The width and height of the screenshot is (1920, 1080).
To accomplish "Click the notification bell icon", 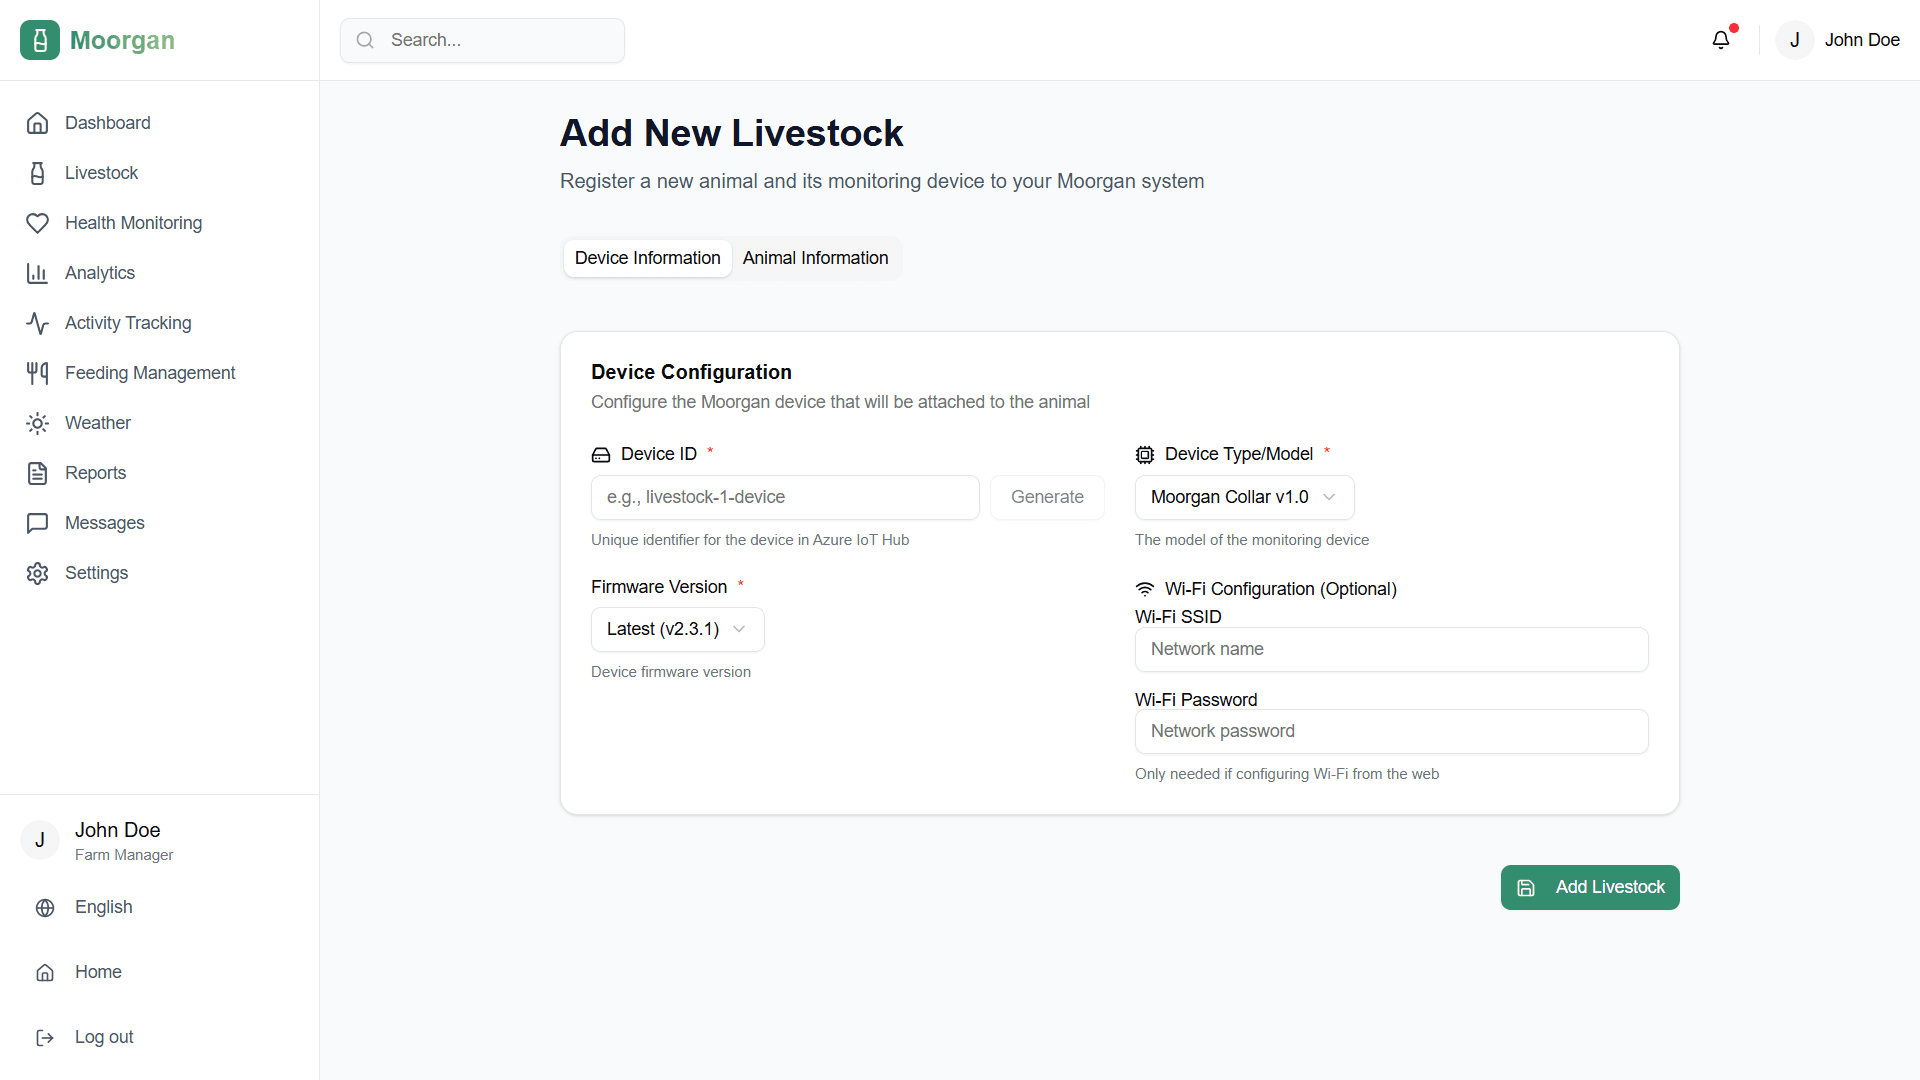I will pos(1721,39).
